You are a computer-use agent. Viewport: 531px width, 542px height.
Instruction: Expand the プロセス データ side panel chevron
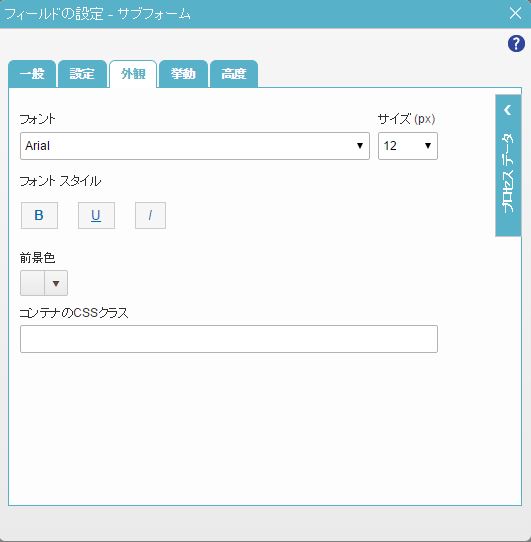tap(507, 110)
